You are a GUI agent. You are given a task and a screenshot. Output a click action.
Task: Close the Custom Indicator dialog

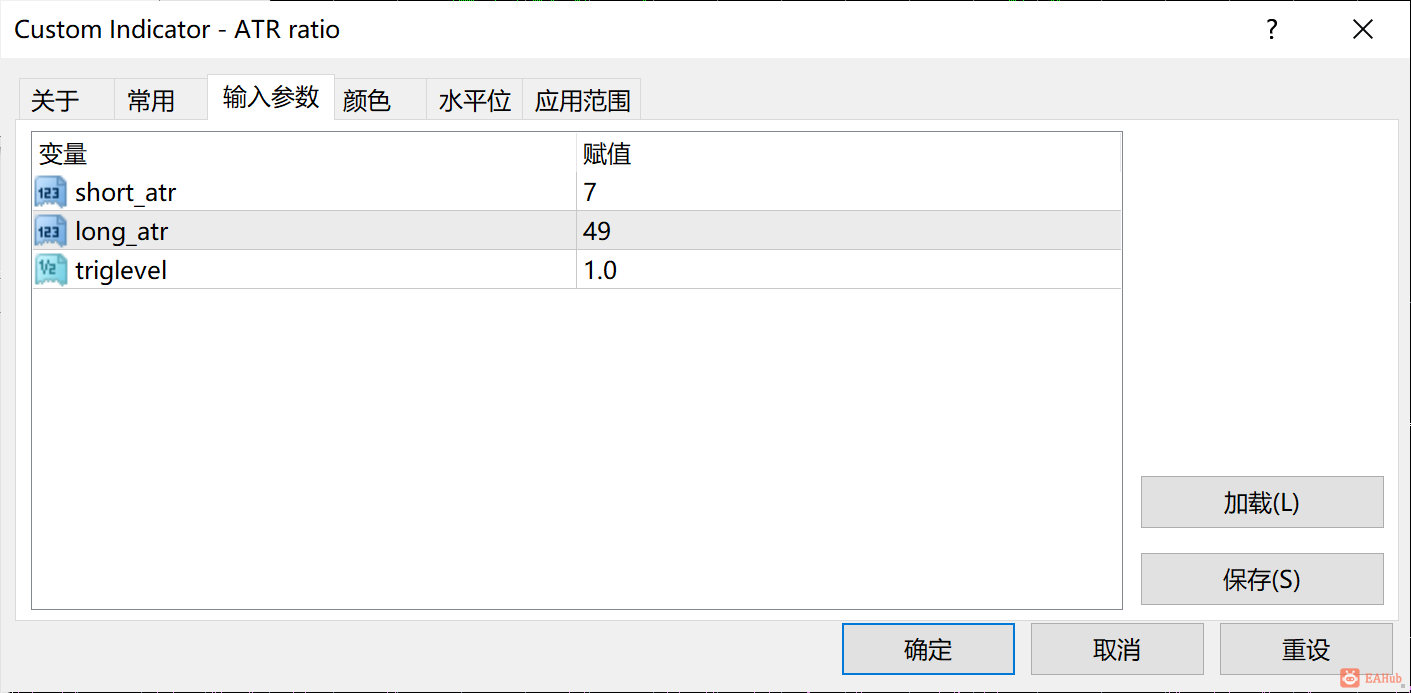(1362, 30)
